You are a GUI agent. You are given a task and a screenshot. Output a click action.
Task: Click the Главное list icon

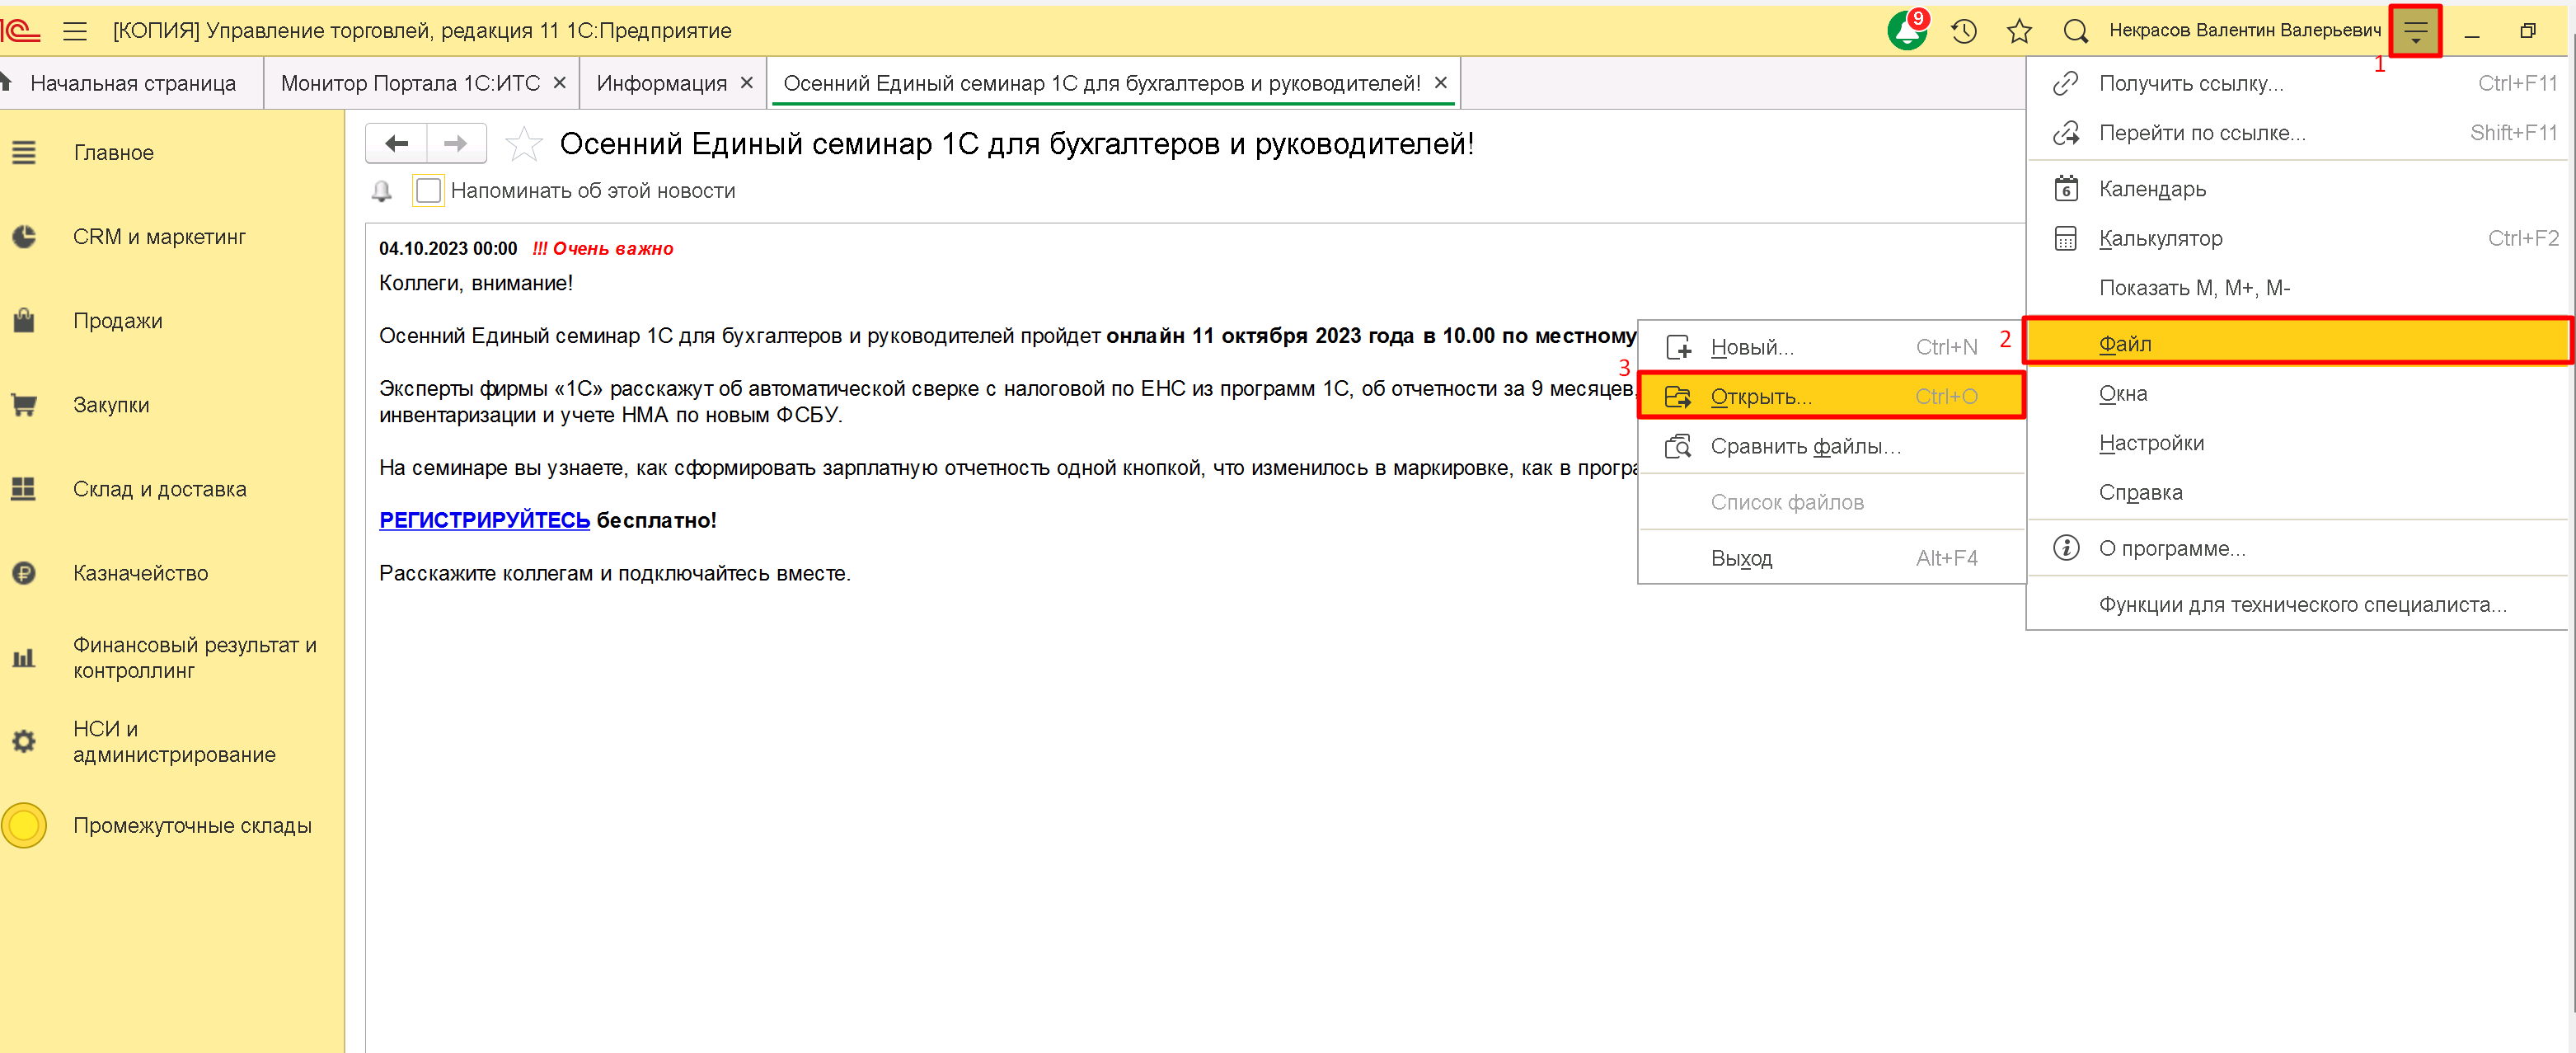[x=24, y=153]
